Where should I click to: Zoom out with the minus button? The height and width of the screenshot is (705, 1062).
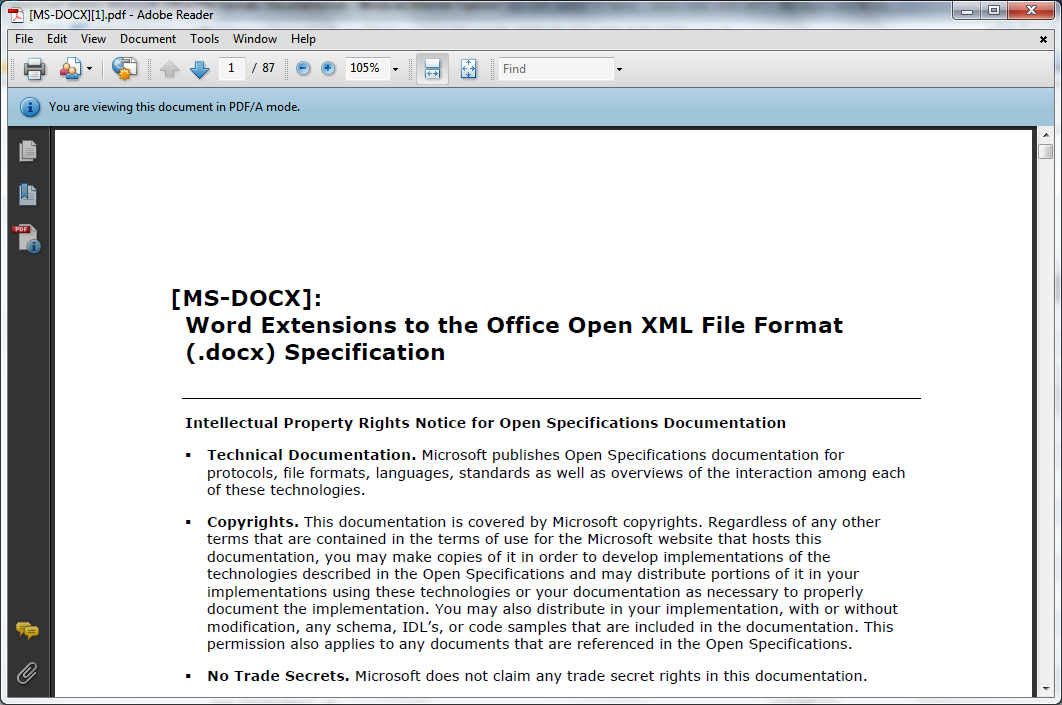click(x=303, y=68)
